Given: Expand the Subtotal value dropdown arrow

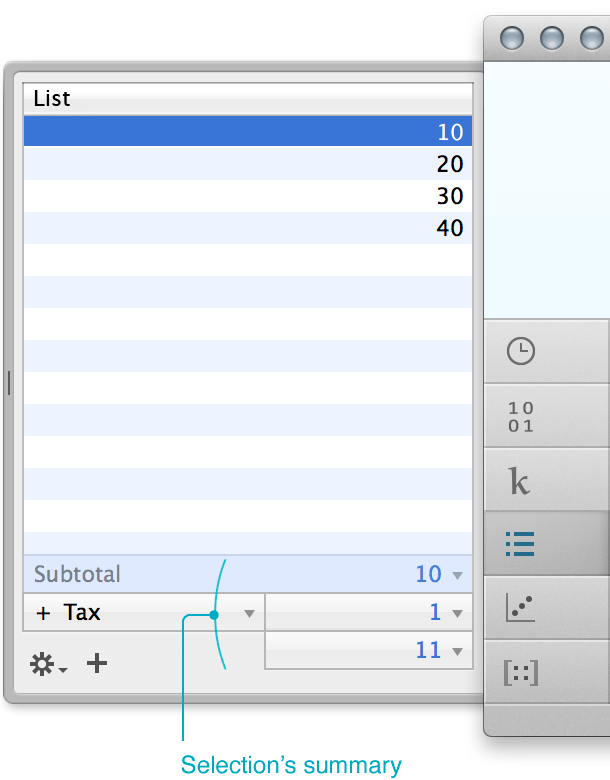Looking at the screenshot, I should [457, 576].
